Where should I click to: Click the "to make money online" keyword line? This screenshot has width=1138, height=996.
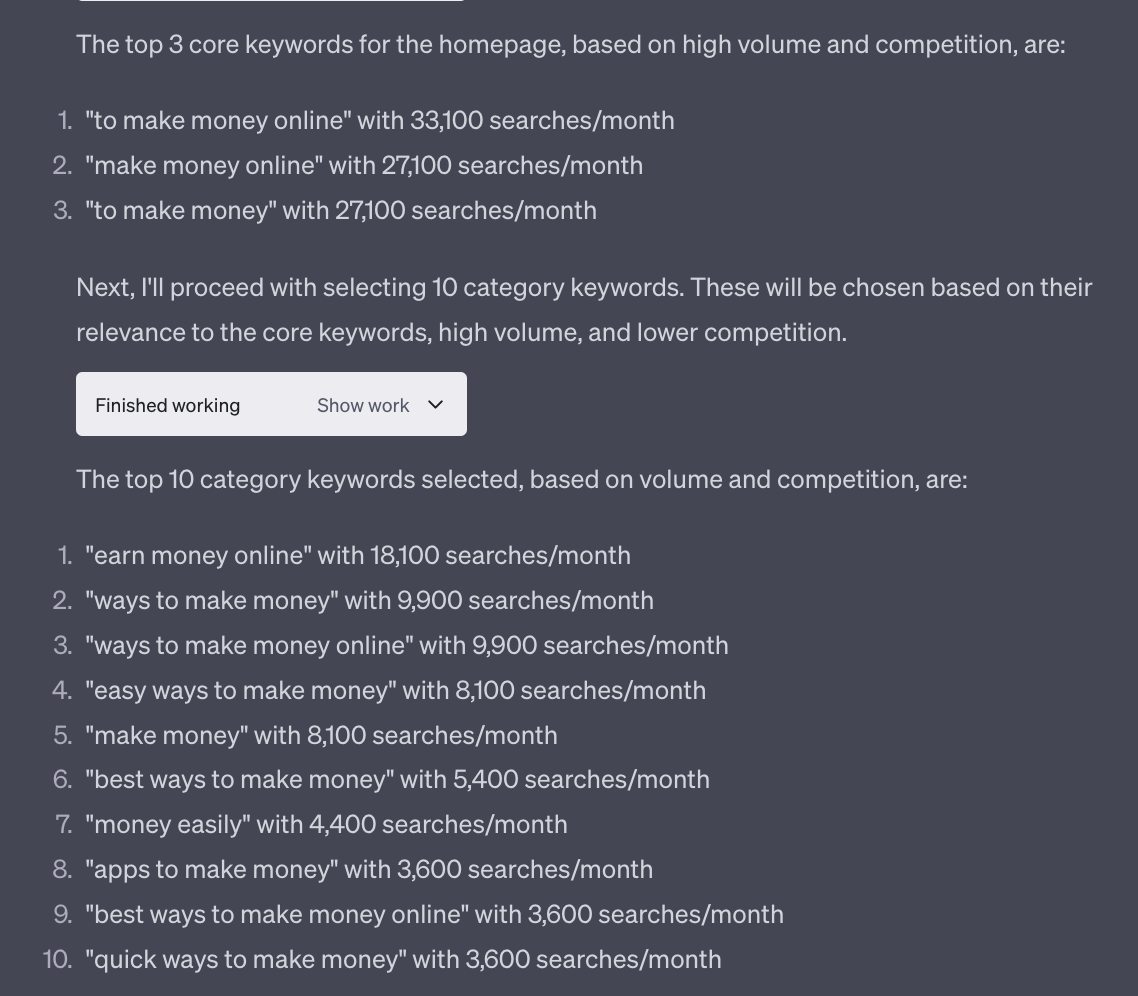coord(380,120)
